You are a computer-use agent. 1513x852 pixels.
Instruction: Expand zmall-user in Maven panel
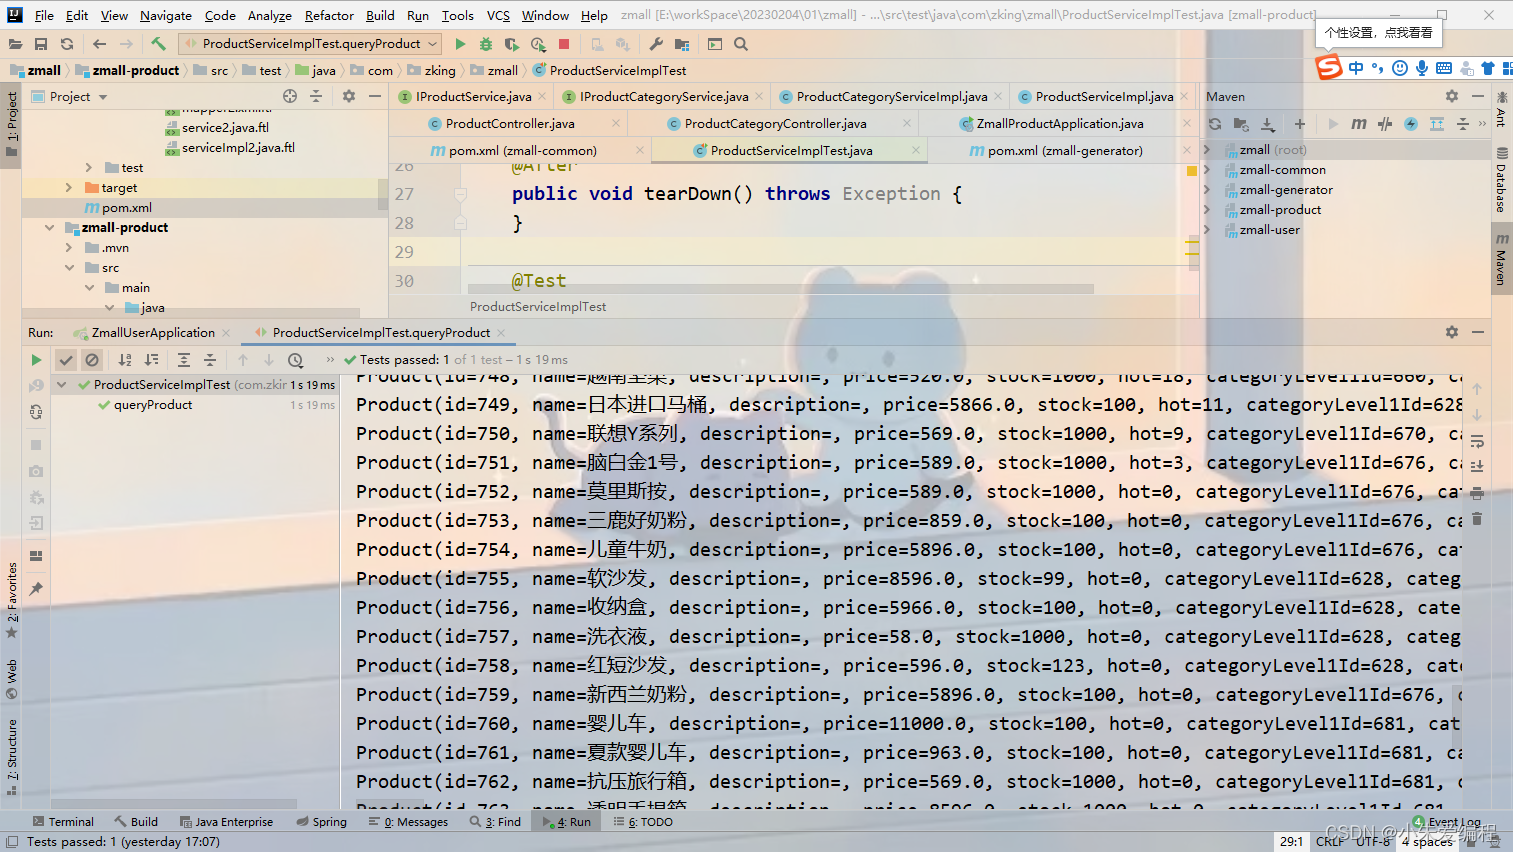pyautogui.click(x=1206, y=230)
